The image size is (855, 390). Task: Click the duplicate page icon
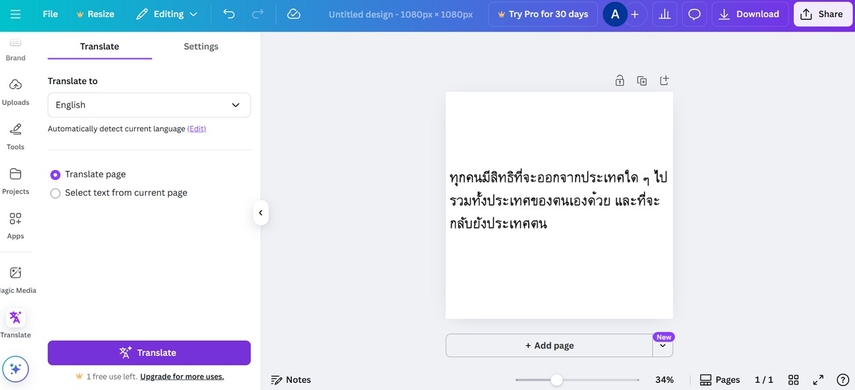click(642, 81)
